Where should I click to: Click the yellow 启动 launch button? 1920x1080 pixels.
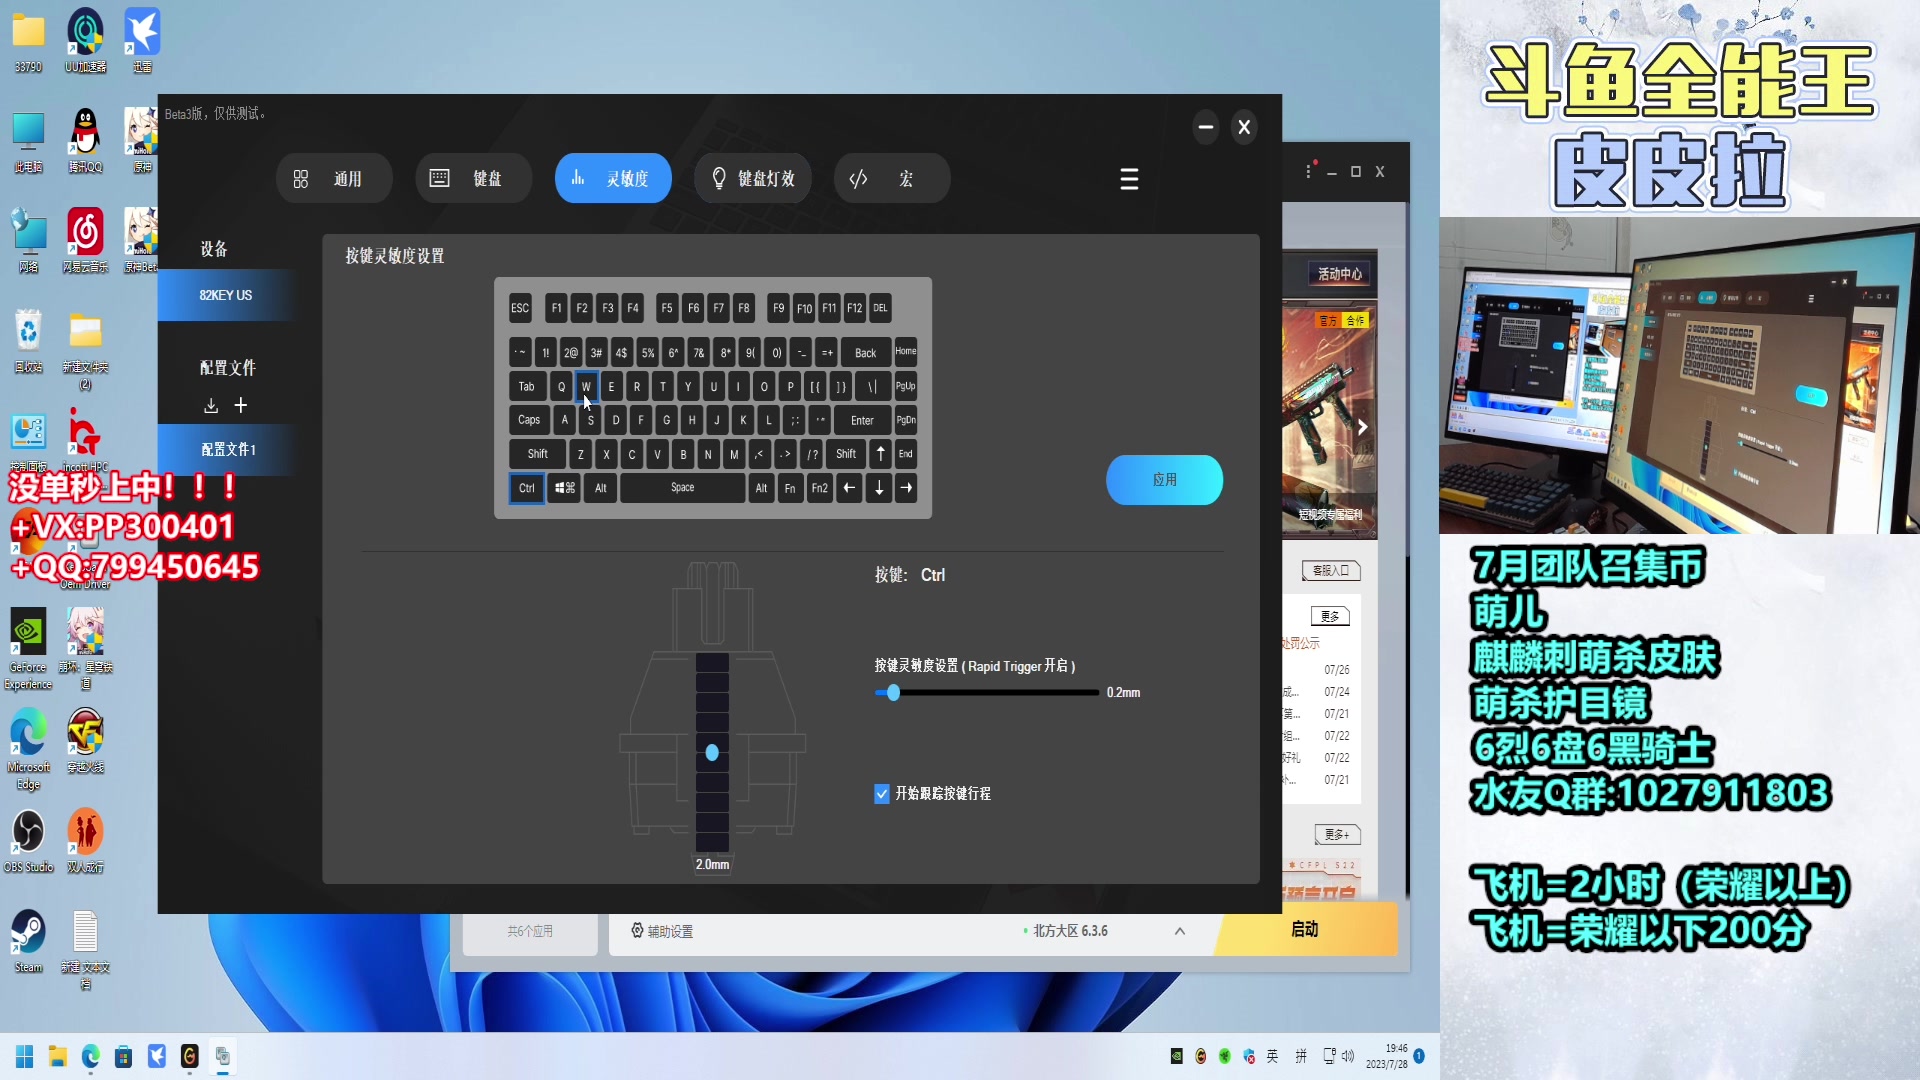click(1305, 930)
